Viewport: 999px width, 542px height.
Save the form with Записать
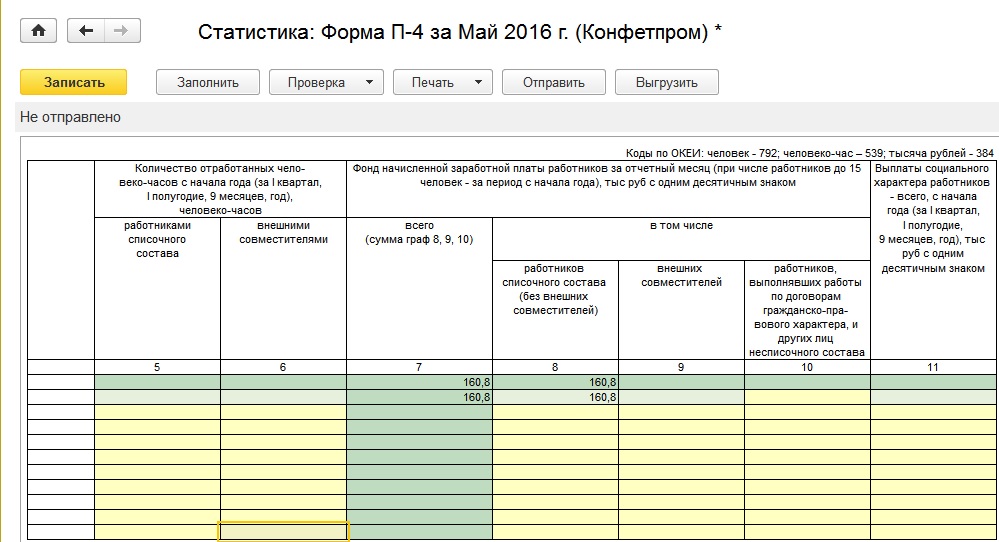click(x=74, y=82)
